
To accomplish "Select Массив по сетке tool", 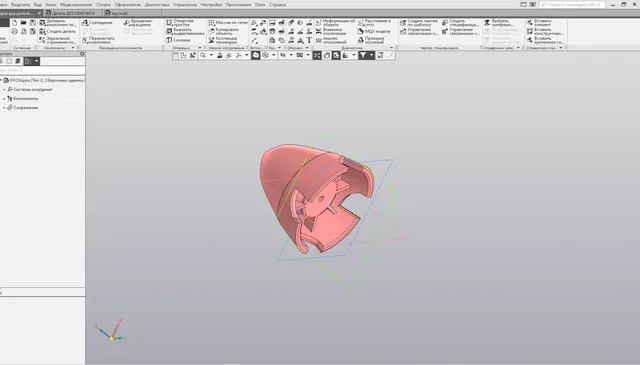I will click(x=228, y=23).
